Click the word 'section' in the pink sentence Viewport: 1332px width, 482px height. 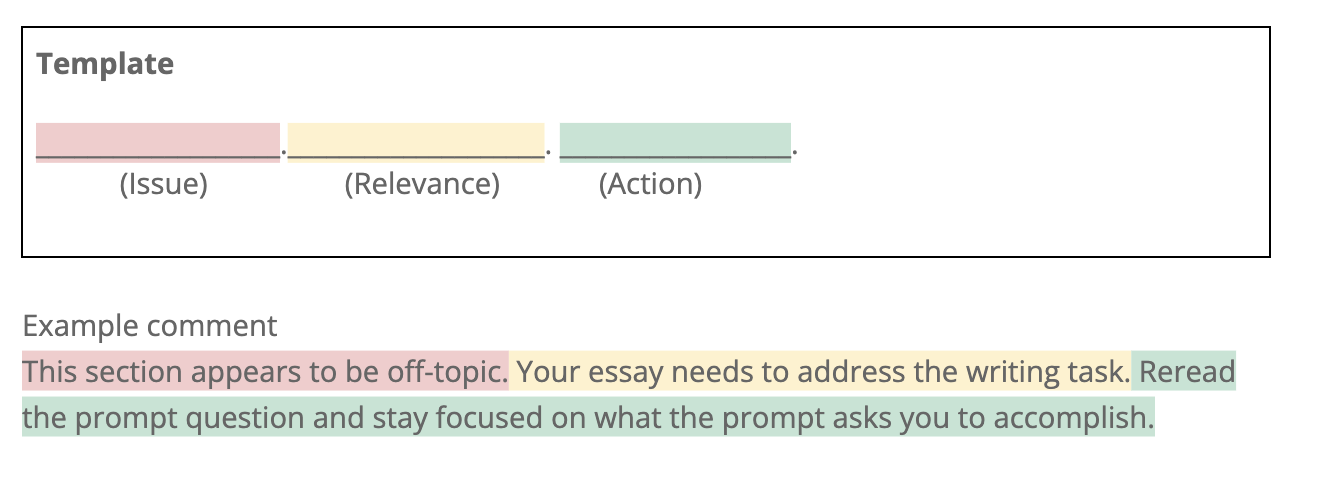click(136, 373)
